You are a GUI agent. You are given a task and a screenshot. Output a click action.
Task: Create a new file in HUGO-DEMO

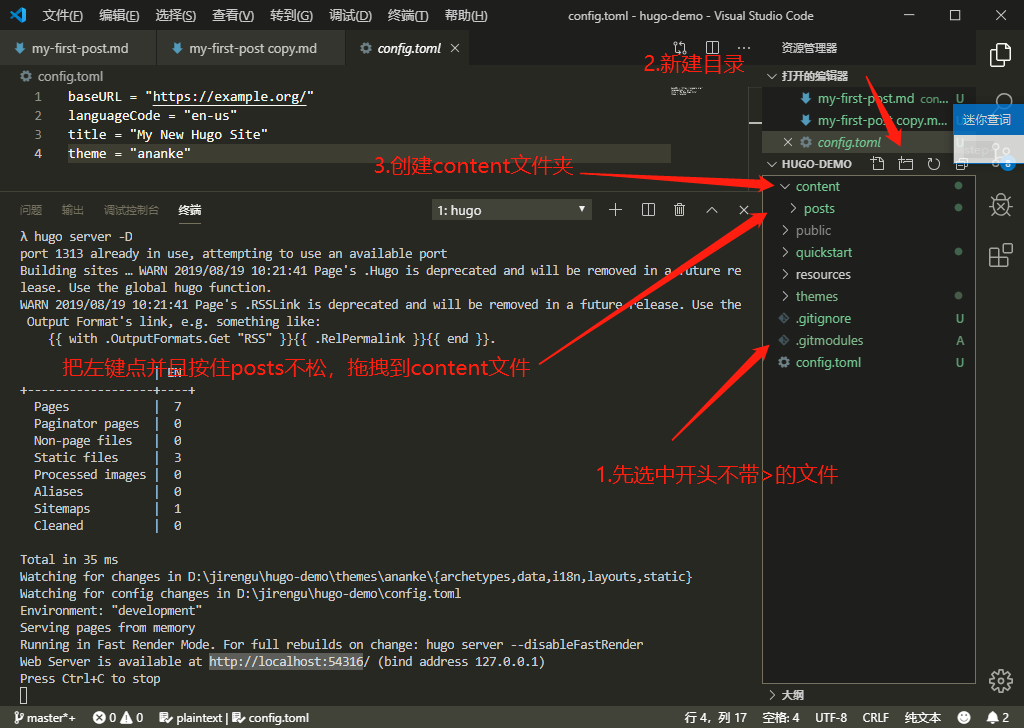[878, 164]
